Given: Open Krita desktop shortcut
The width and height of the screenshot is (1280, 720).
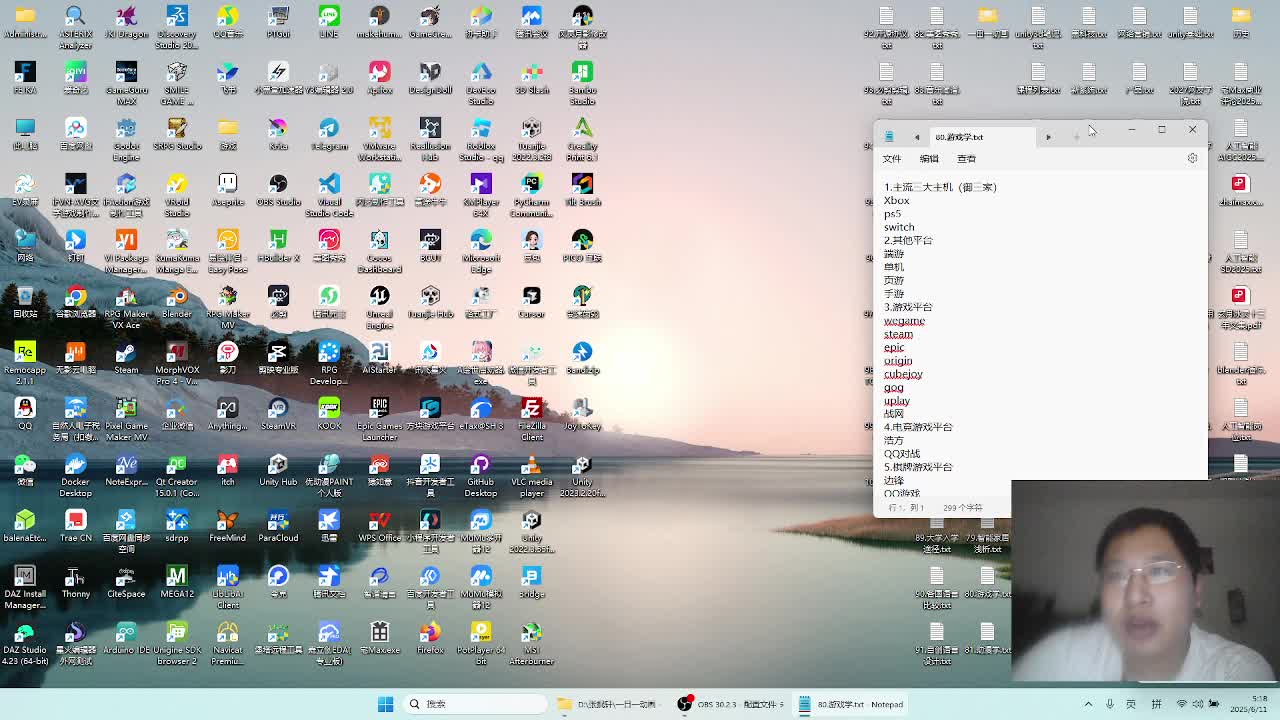Looking at the screenshot, I should (x=278, y=135).
